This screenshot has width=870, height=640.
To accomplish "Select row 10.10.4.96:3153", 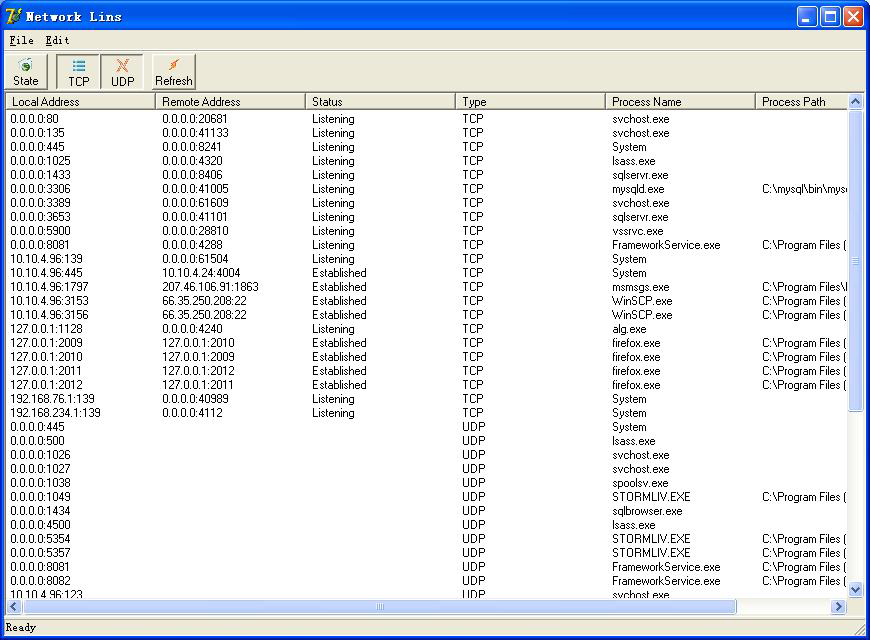I will (426, 301).
